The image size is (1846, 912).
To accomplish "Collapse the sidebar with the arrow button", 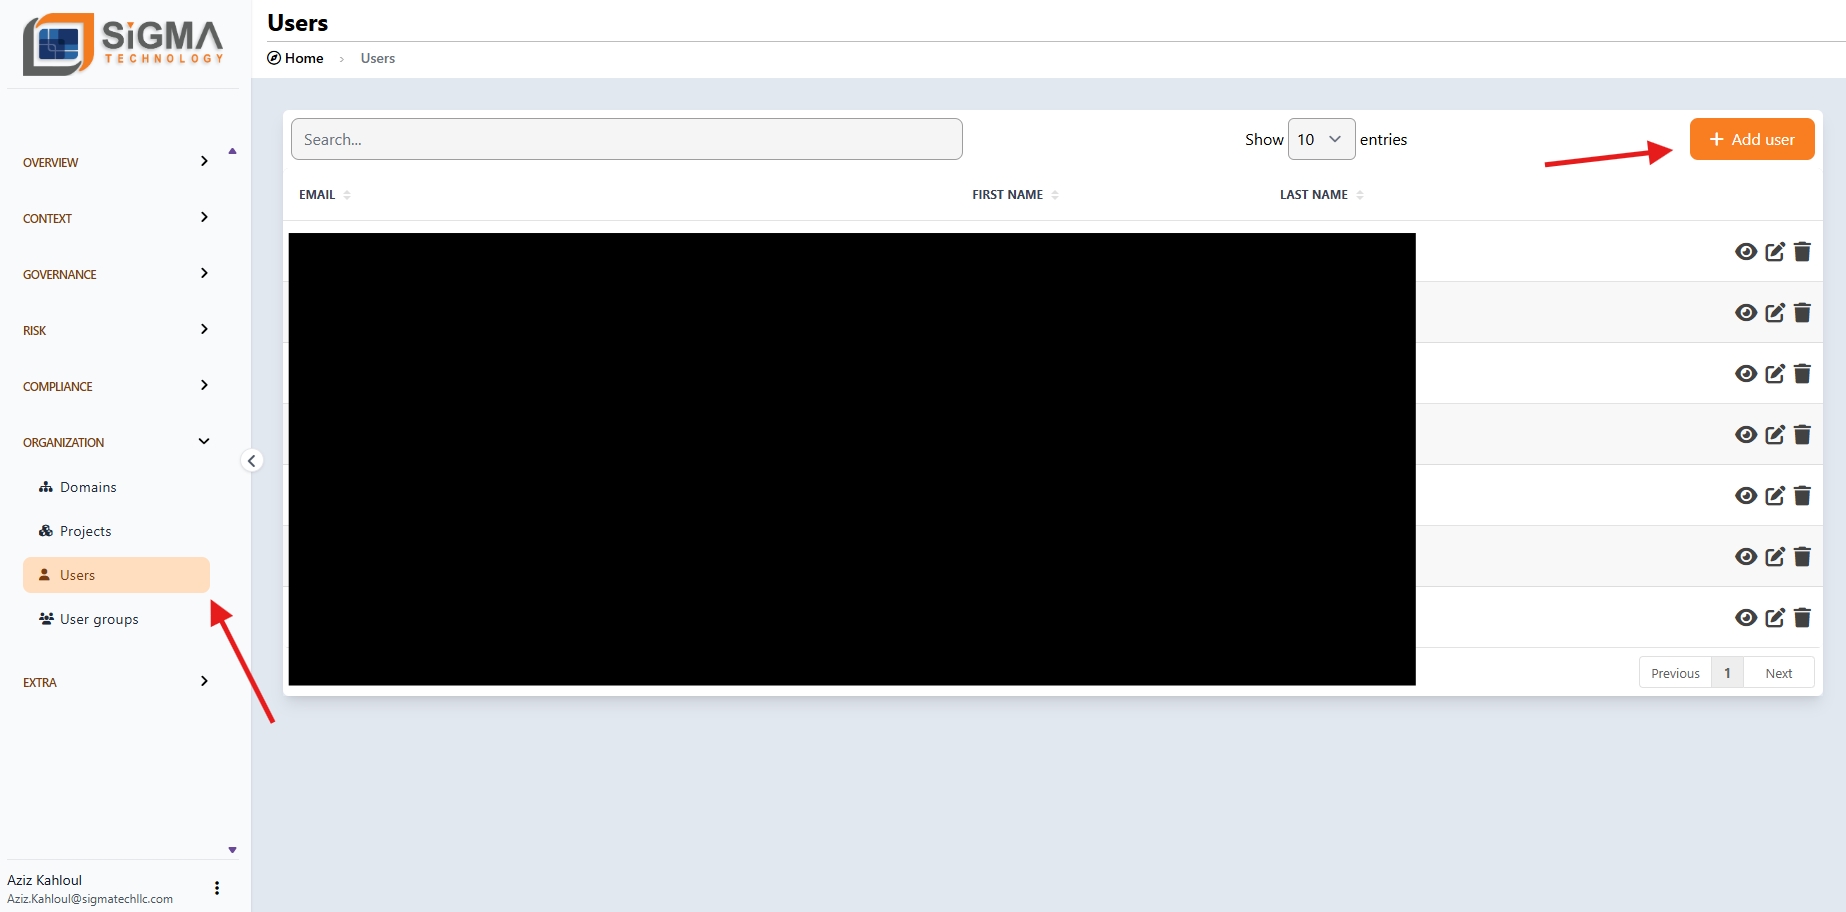I will click(x=252, y=461).
